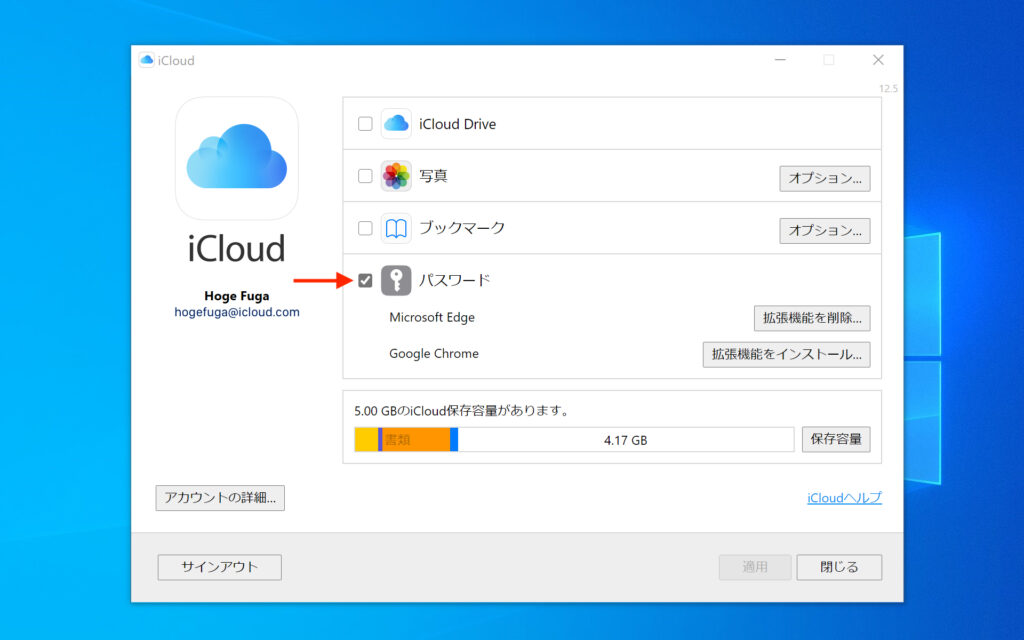Screen dimensions: 1024x640
Task: Click the サインアウト button
Action: (x=219, y=567)
